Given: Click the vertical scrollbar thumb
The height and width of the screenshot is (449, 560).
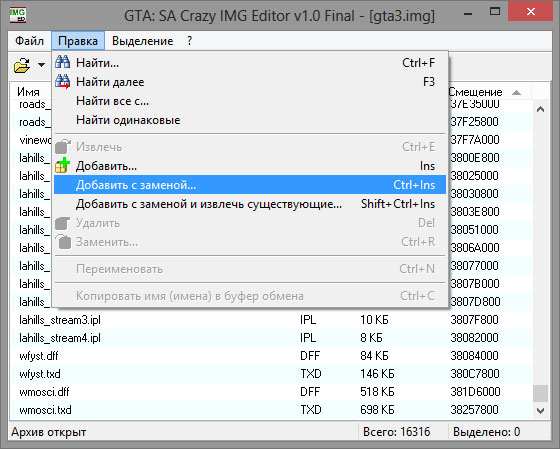Looking at the screenshot, I should [x=540, y=393].
